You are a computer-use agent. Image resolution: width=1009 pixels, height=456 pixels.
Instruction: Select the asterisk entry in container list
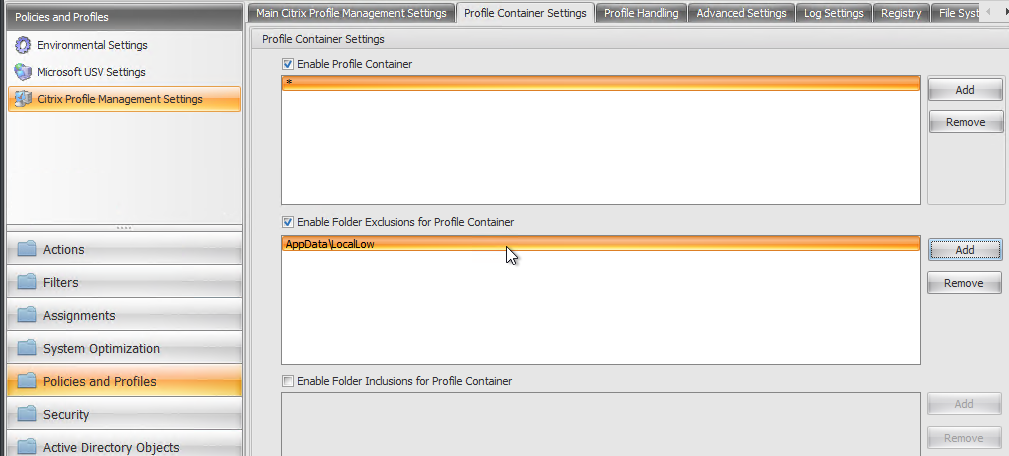click(x=600, y=83)
